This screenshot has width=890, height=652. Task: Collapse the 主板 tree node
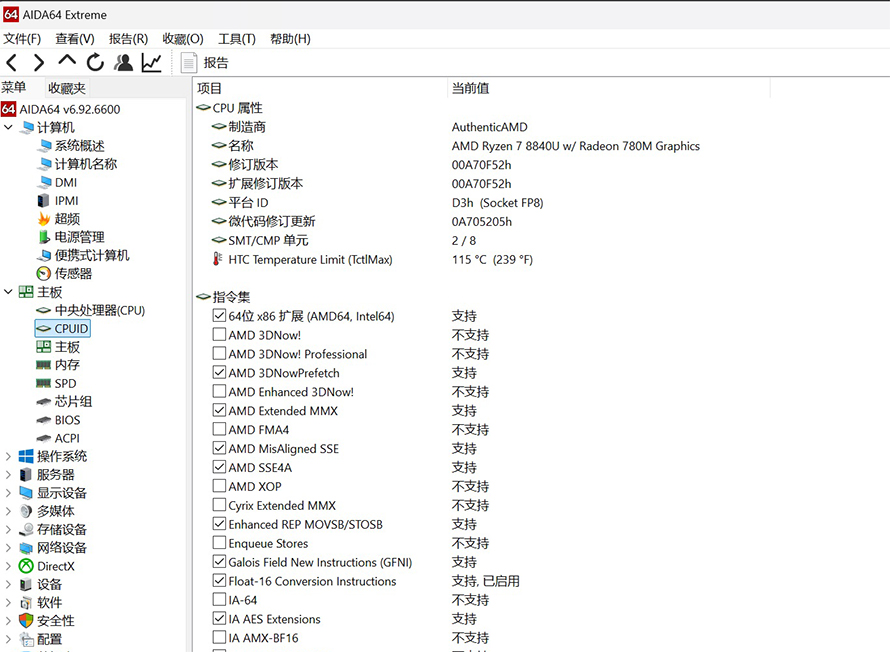8,292
